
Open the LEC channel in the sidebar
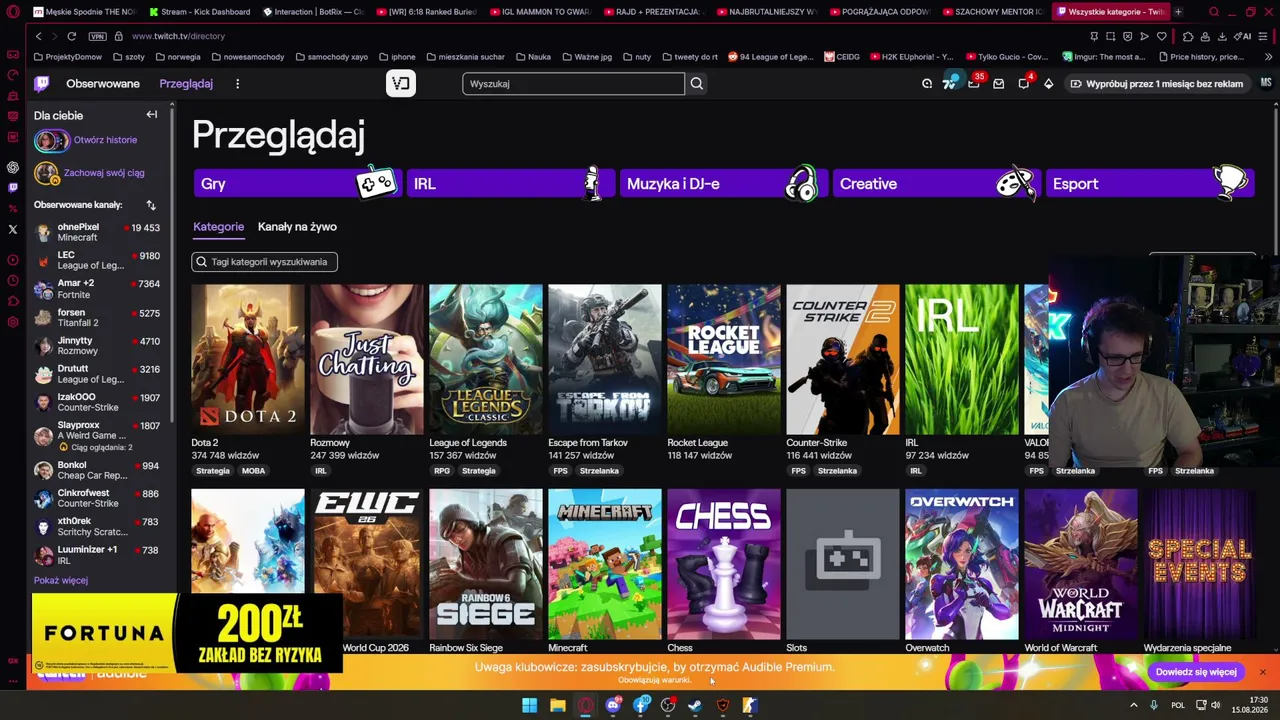click(97, 260)
